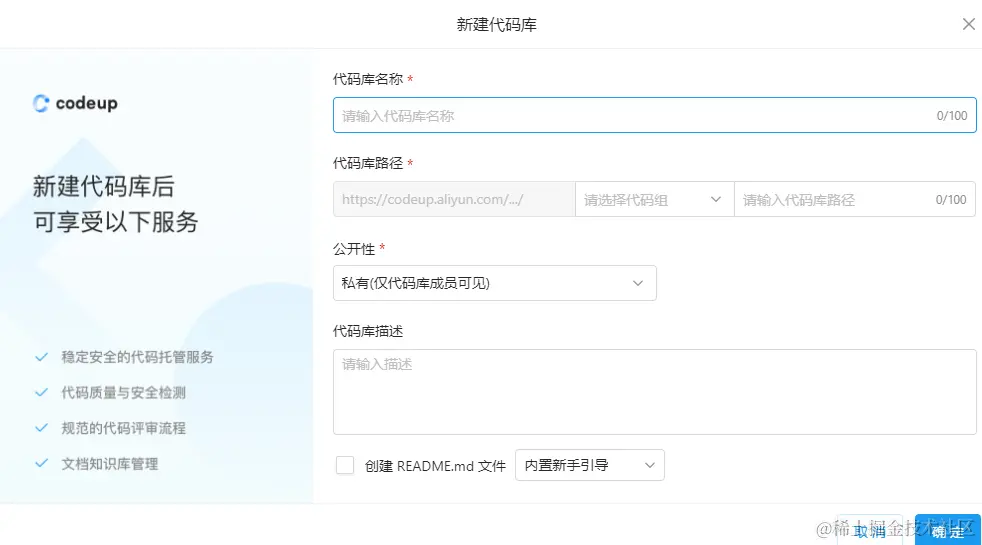Close the 新建代码库 dialog

(x=968, y=24)
